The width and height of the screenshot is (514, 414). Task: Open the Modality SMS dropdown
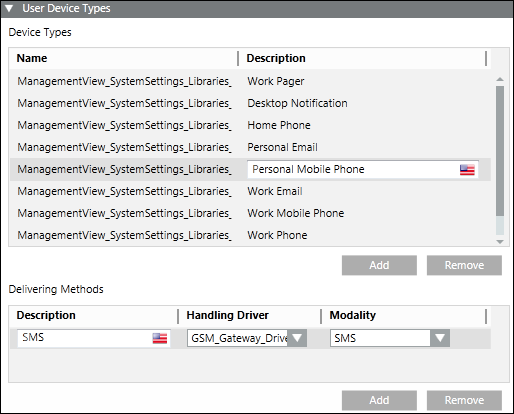point(440,338)
